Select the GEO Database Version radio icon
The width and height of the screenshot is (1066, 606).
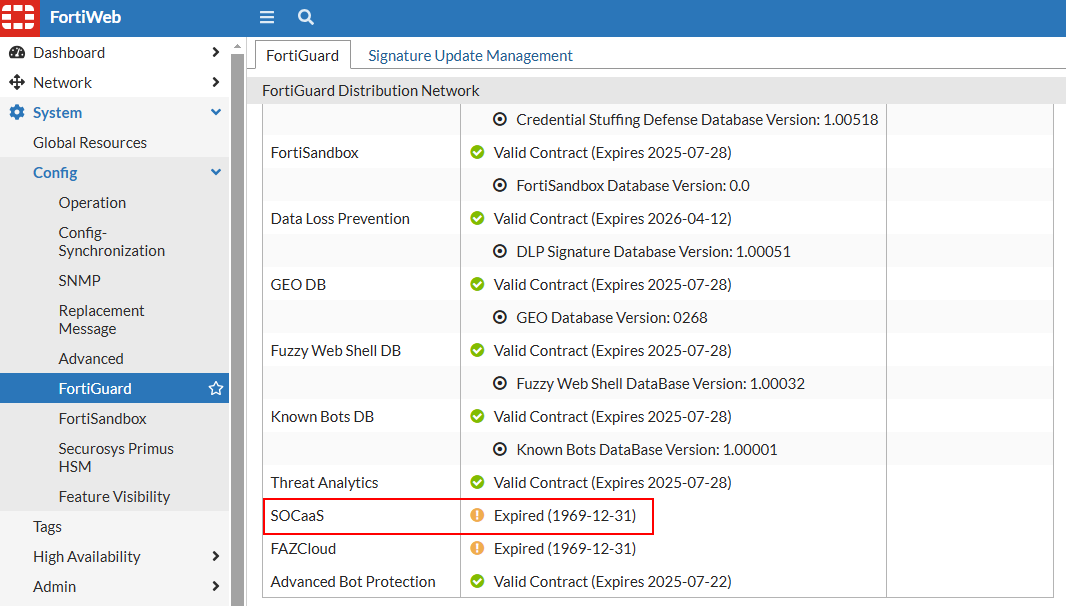click(500, 318)
